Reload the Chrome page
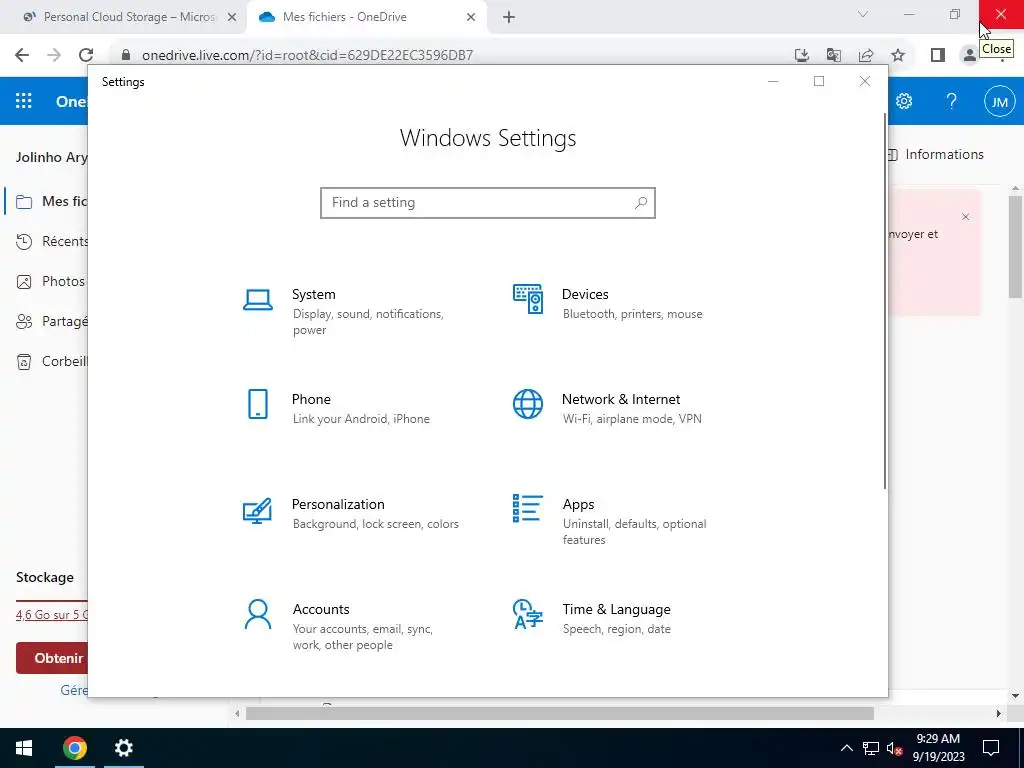Viewport: 1024px width, 768px height. pos(86,55)
